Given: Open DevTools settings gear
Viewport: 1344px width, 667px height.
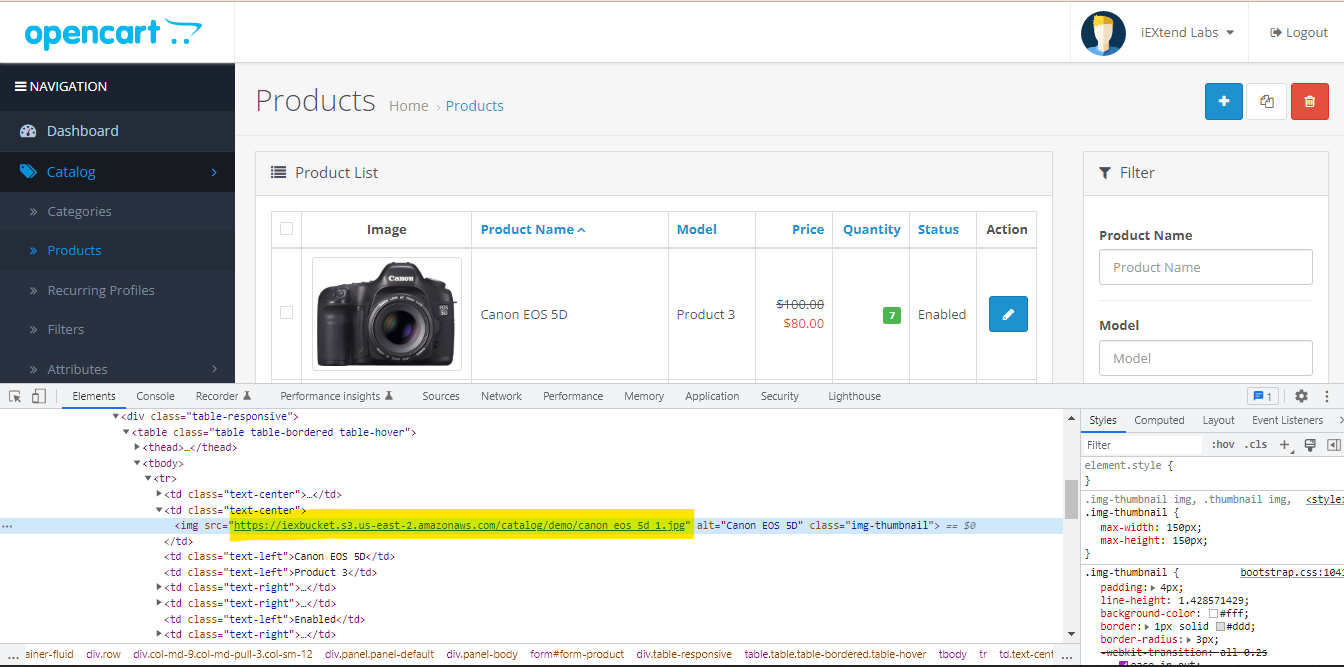Looking at the screenshot, I should click(1301, 396).
